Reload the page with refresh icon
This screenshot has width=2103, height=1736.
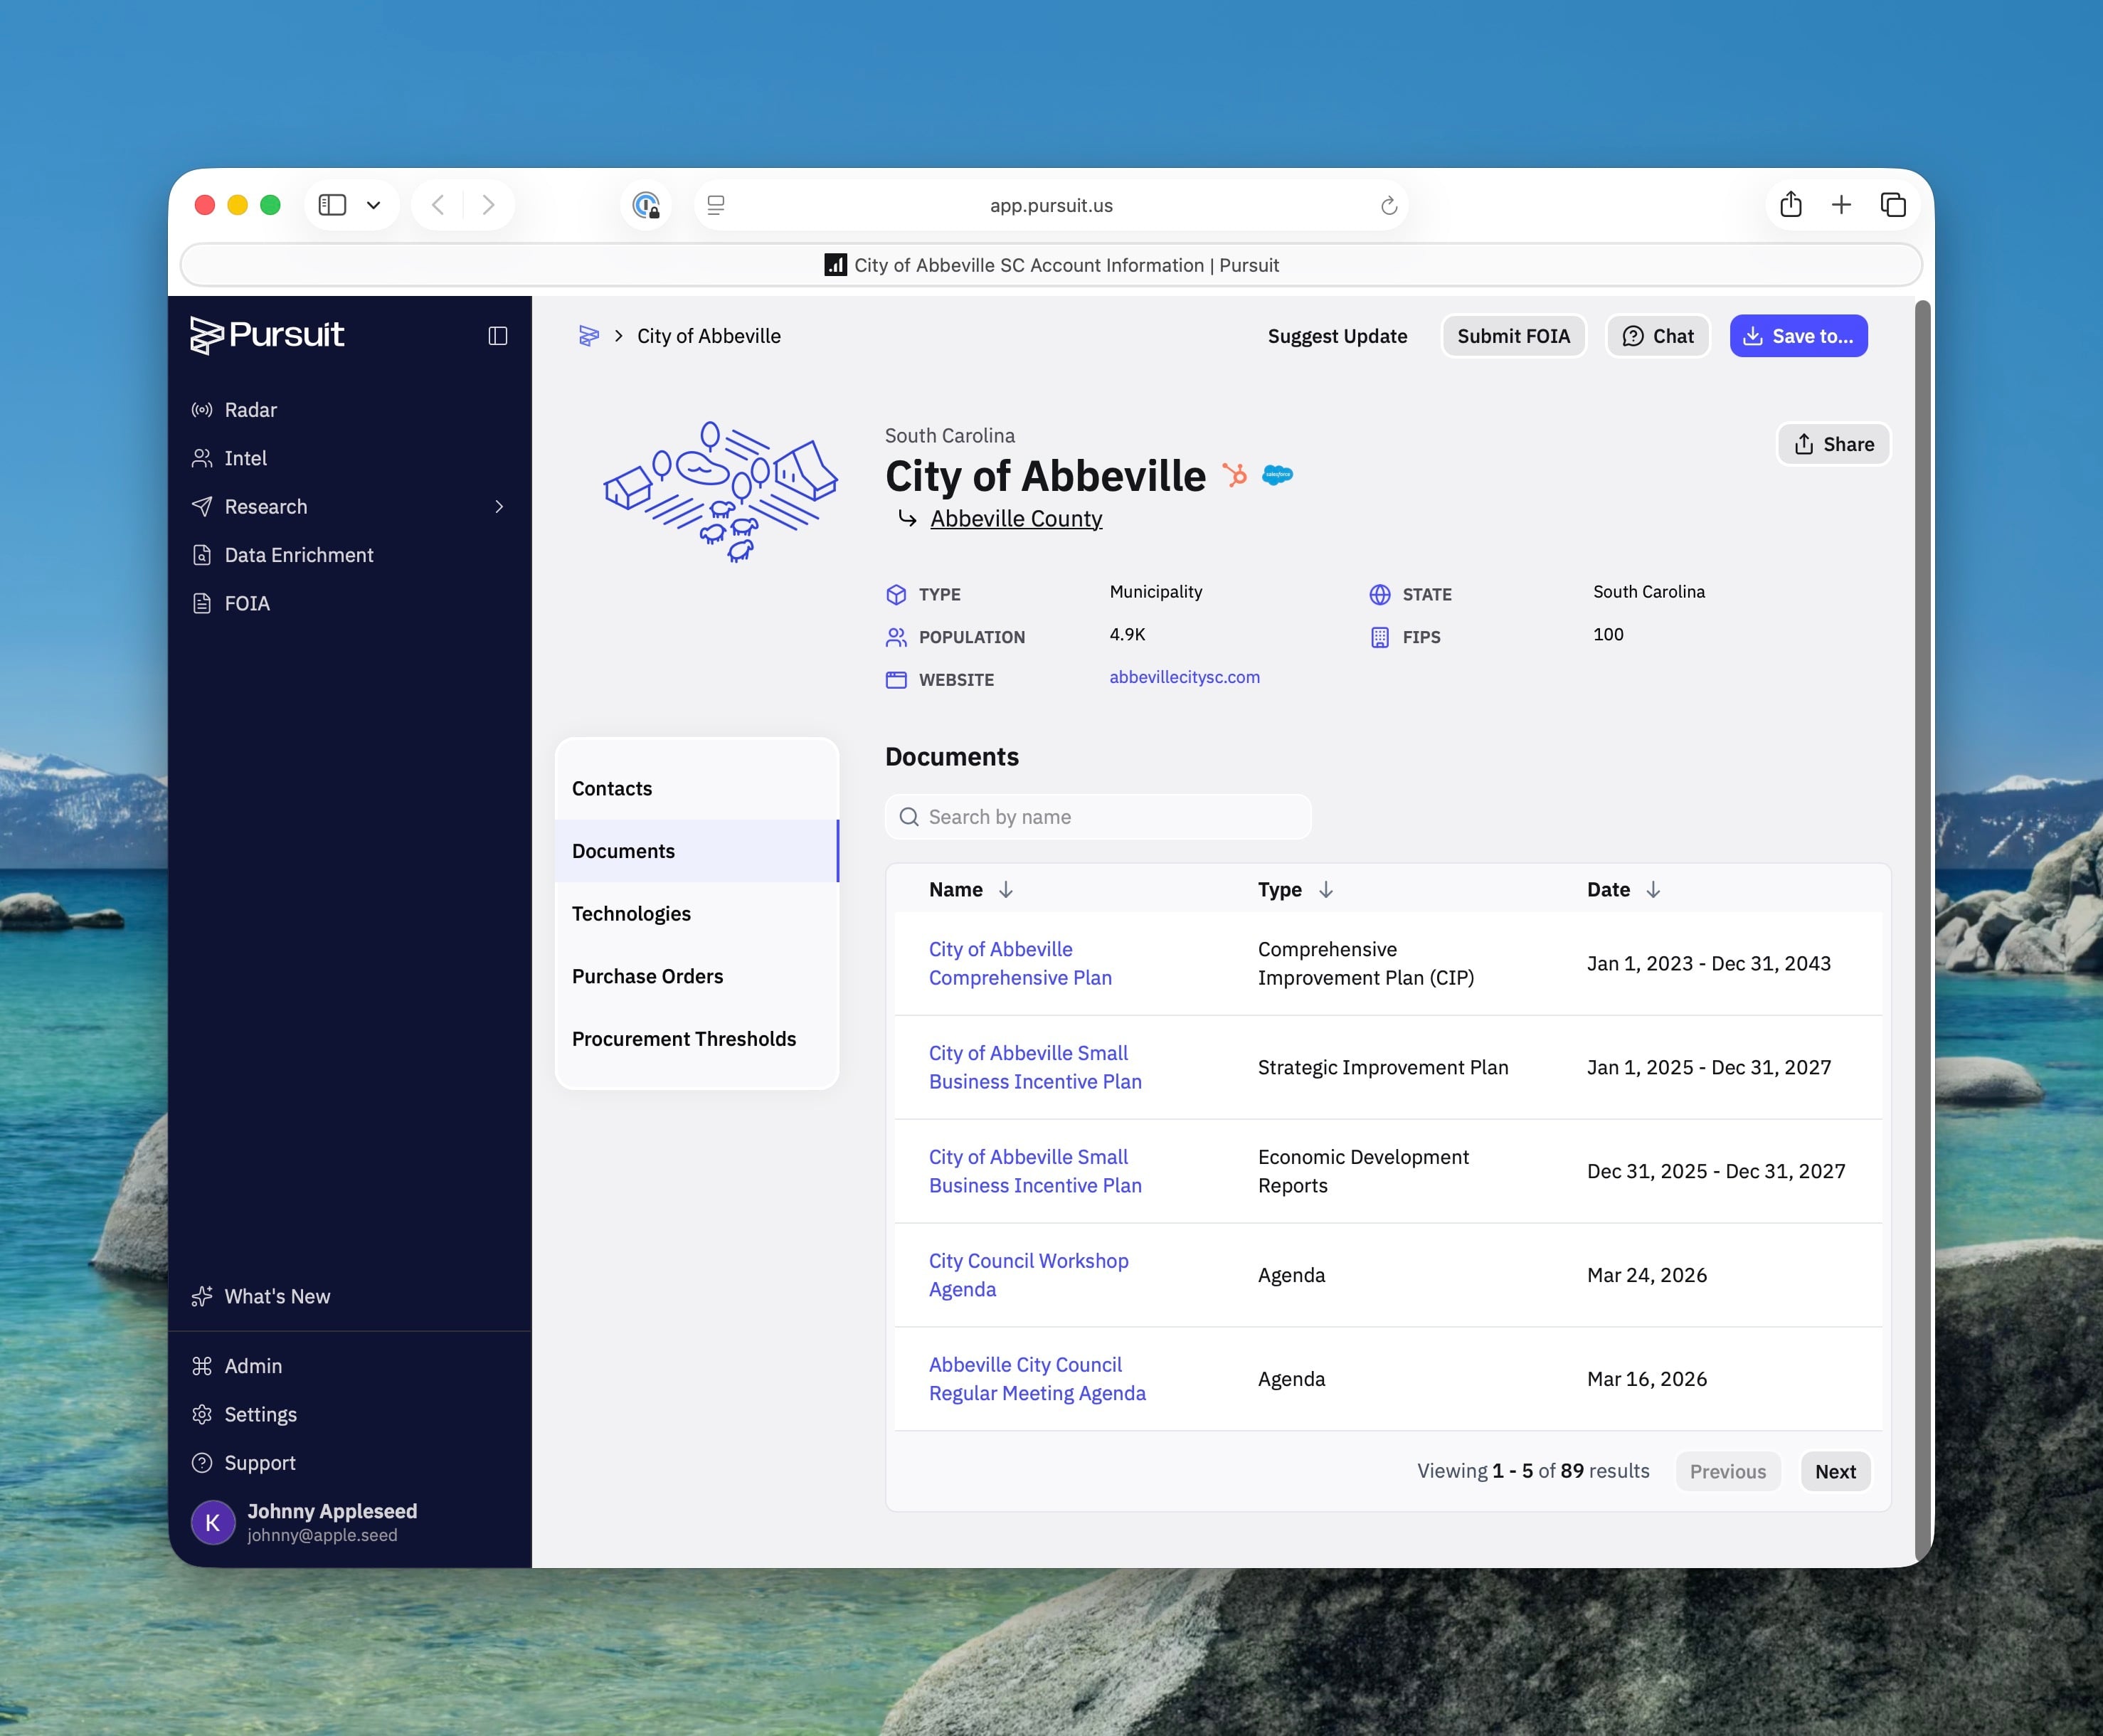[1388, 206]
